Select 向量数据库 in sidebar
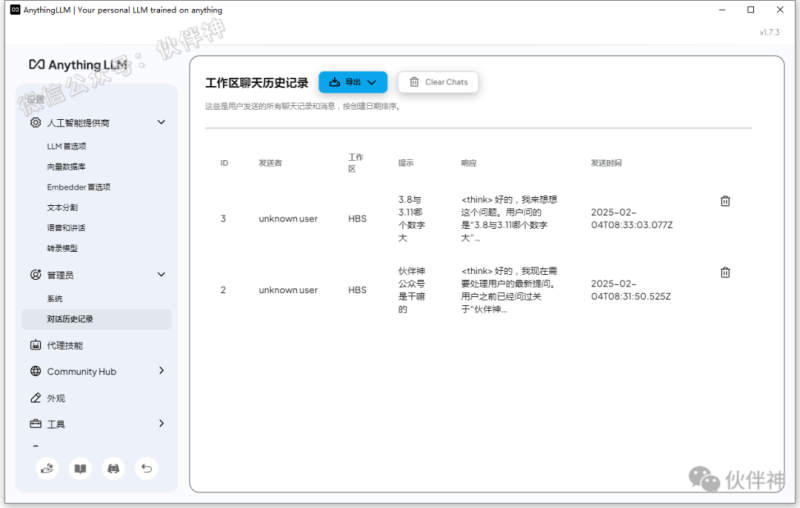The width and height of the screenshot is (800, 508). pos(67,166)
